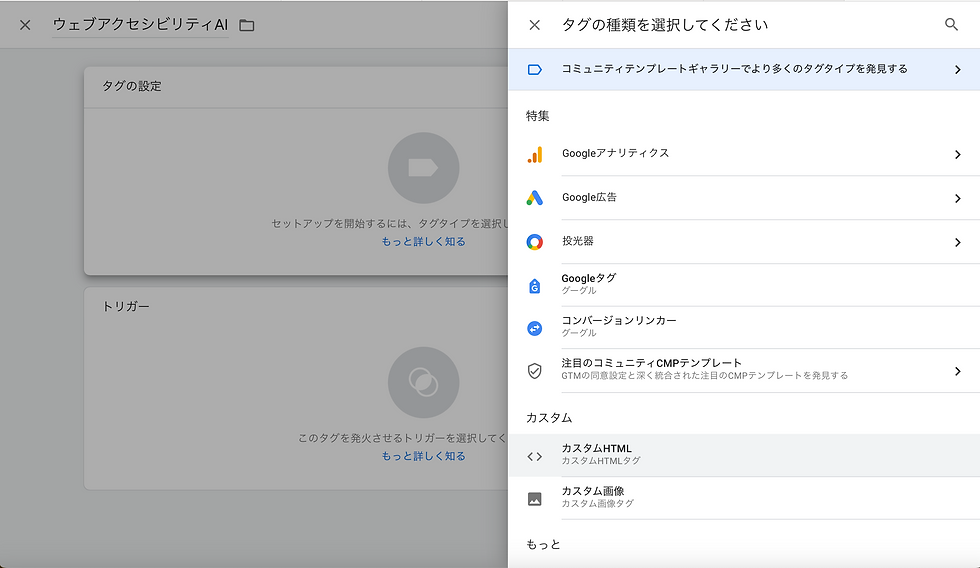Click the trigger placeholder circle icon
This screenshot has width=980, height=568.
pos(423,382)
